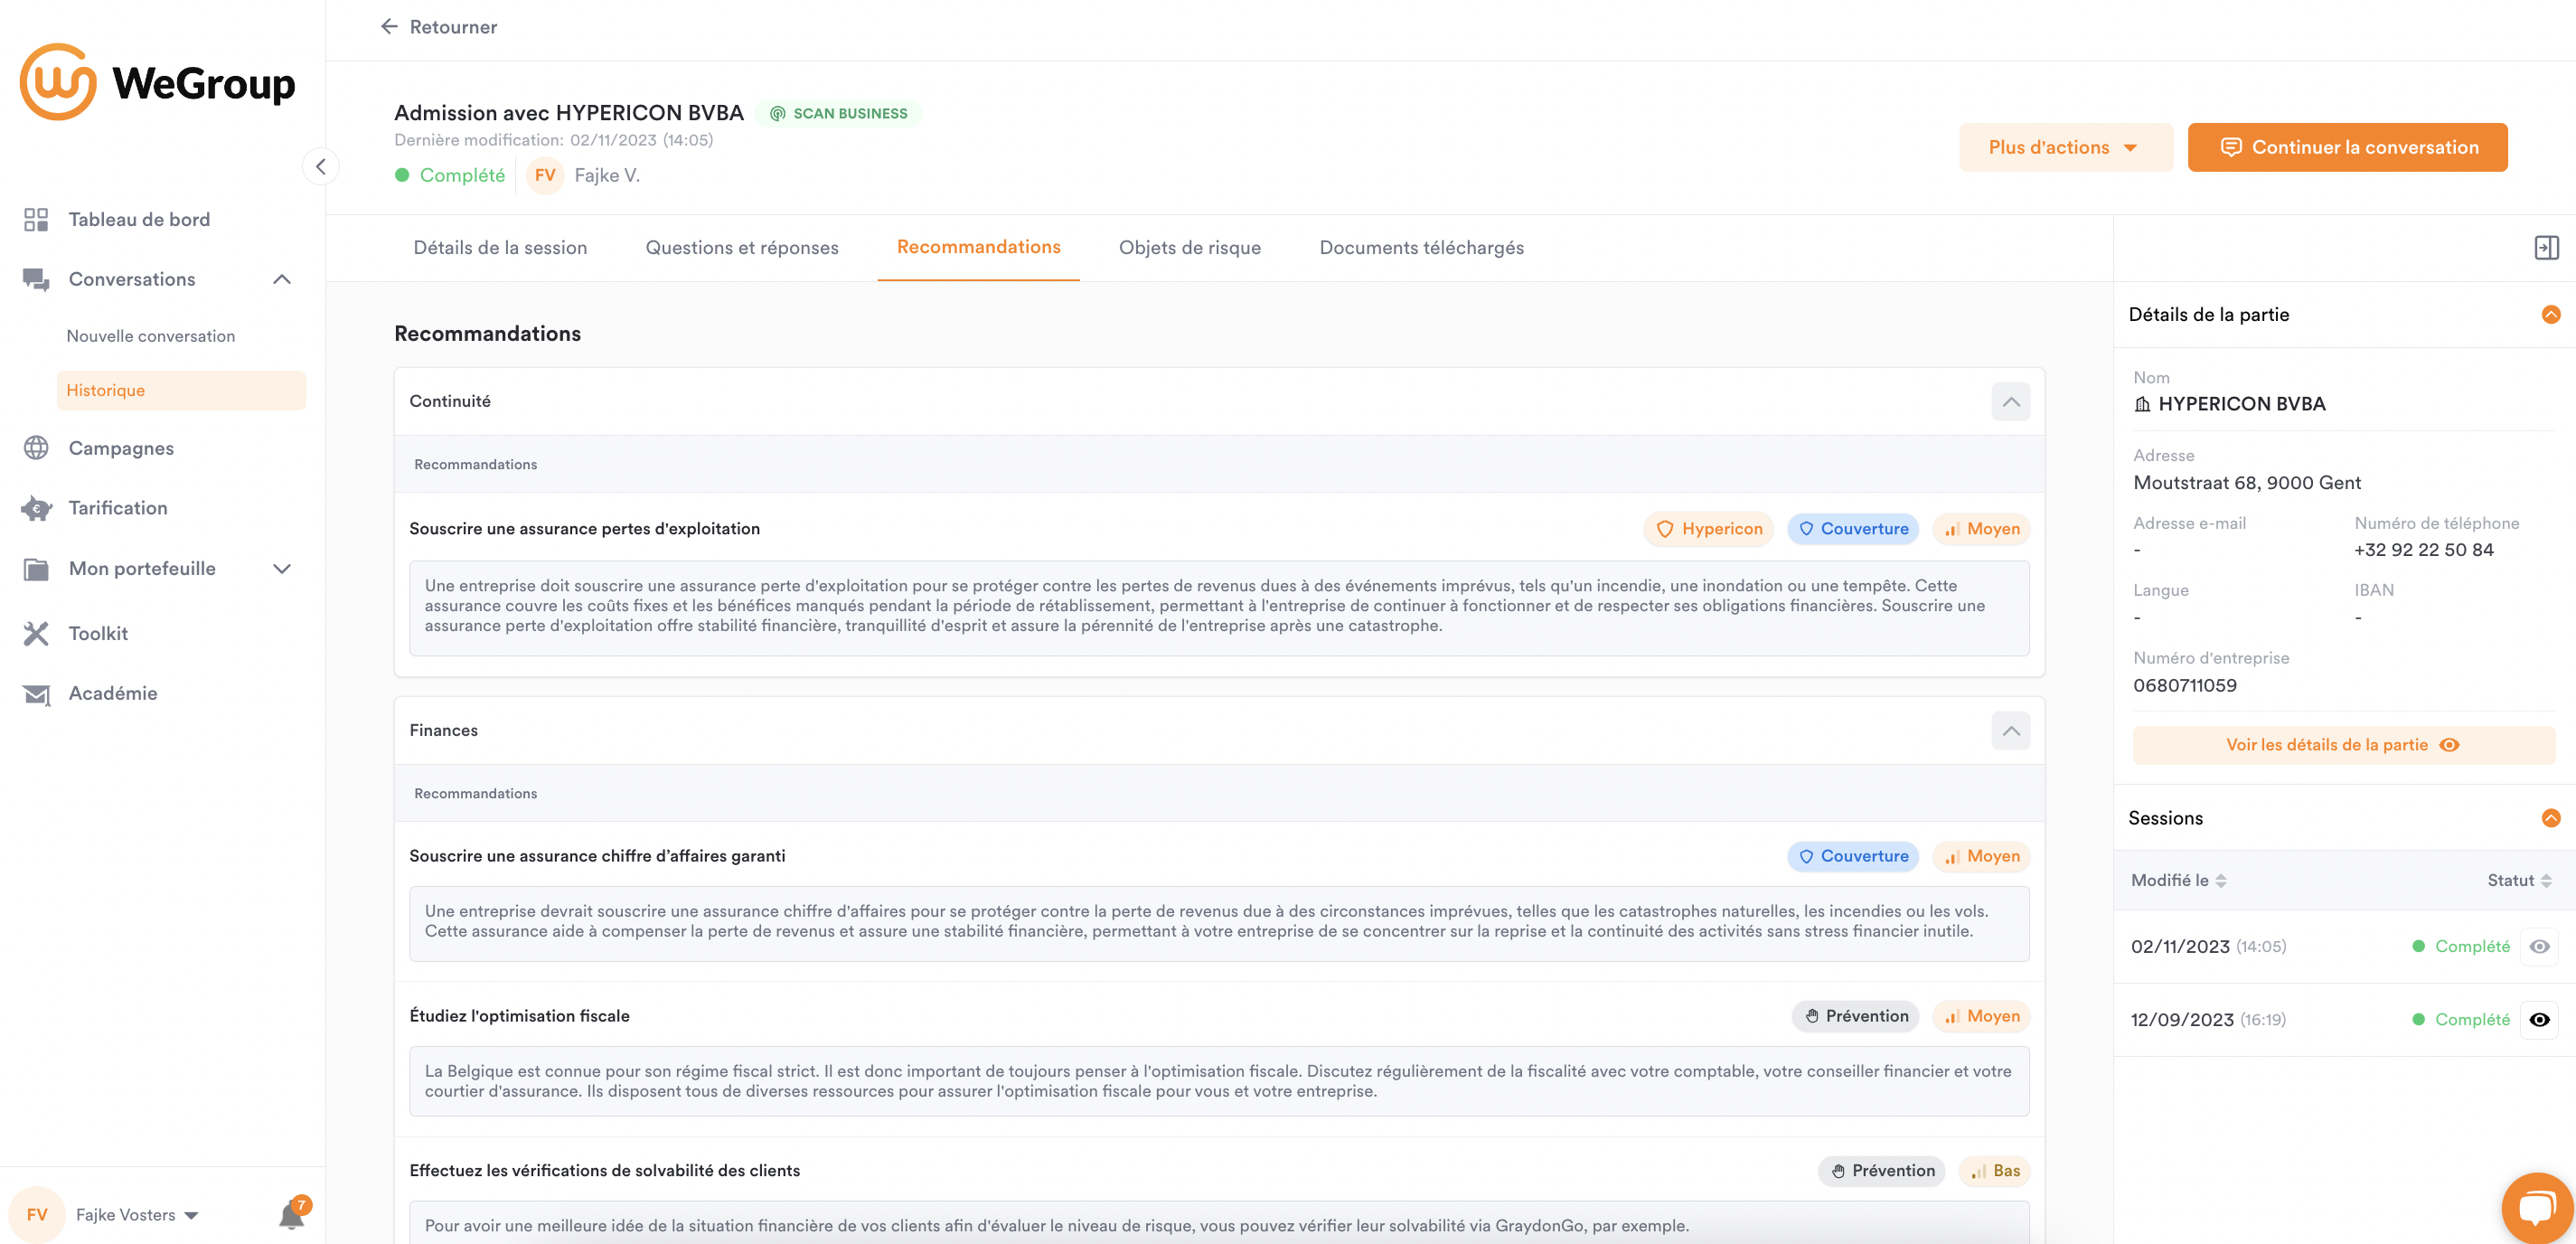Open the Toolkit page

98,633
